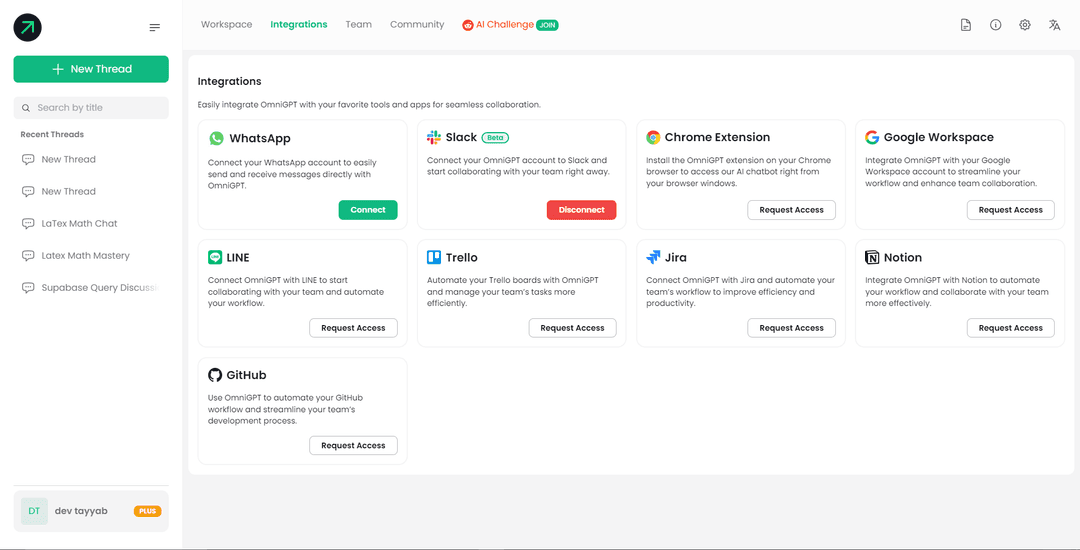Click the Chrome Extension card title

click(x=717, y=138)
